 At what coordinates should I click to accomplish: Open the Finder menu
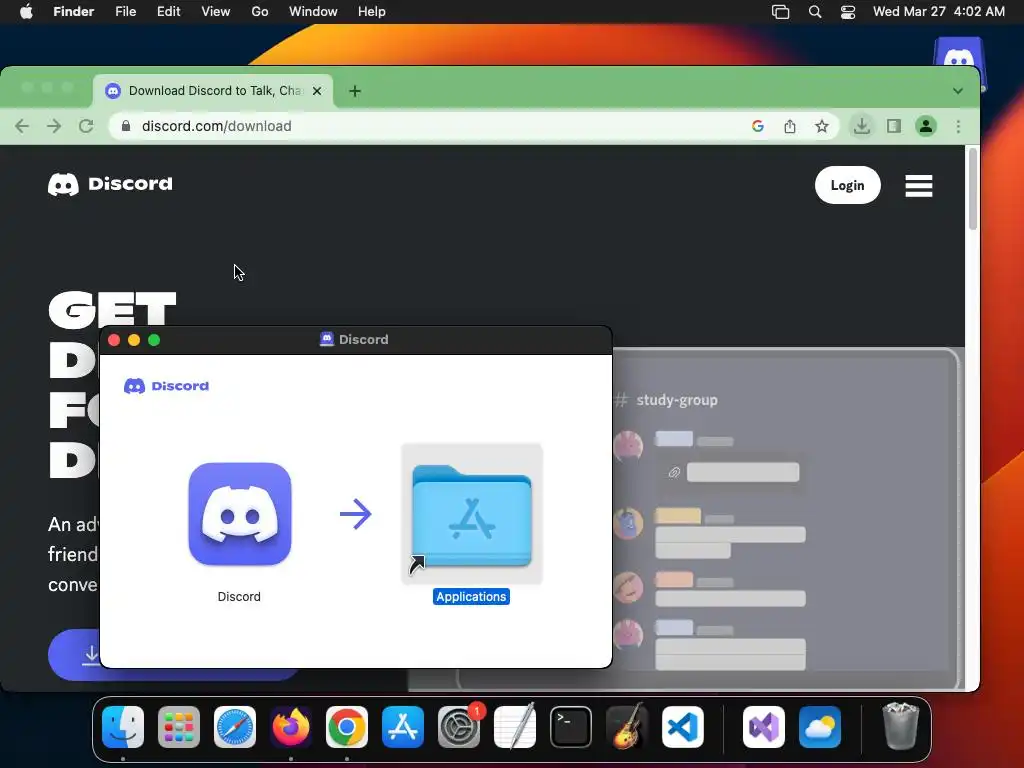click(x=73, y=12)
